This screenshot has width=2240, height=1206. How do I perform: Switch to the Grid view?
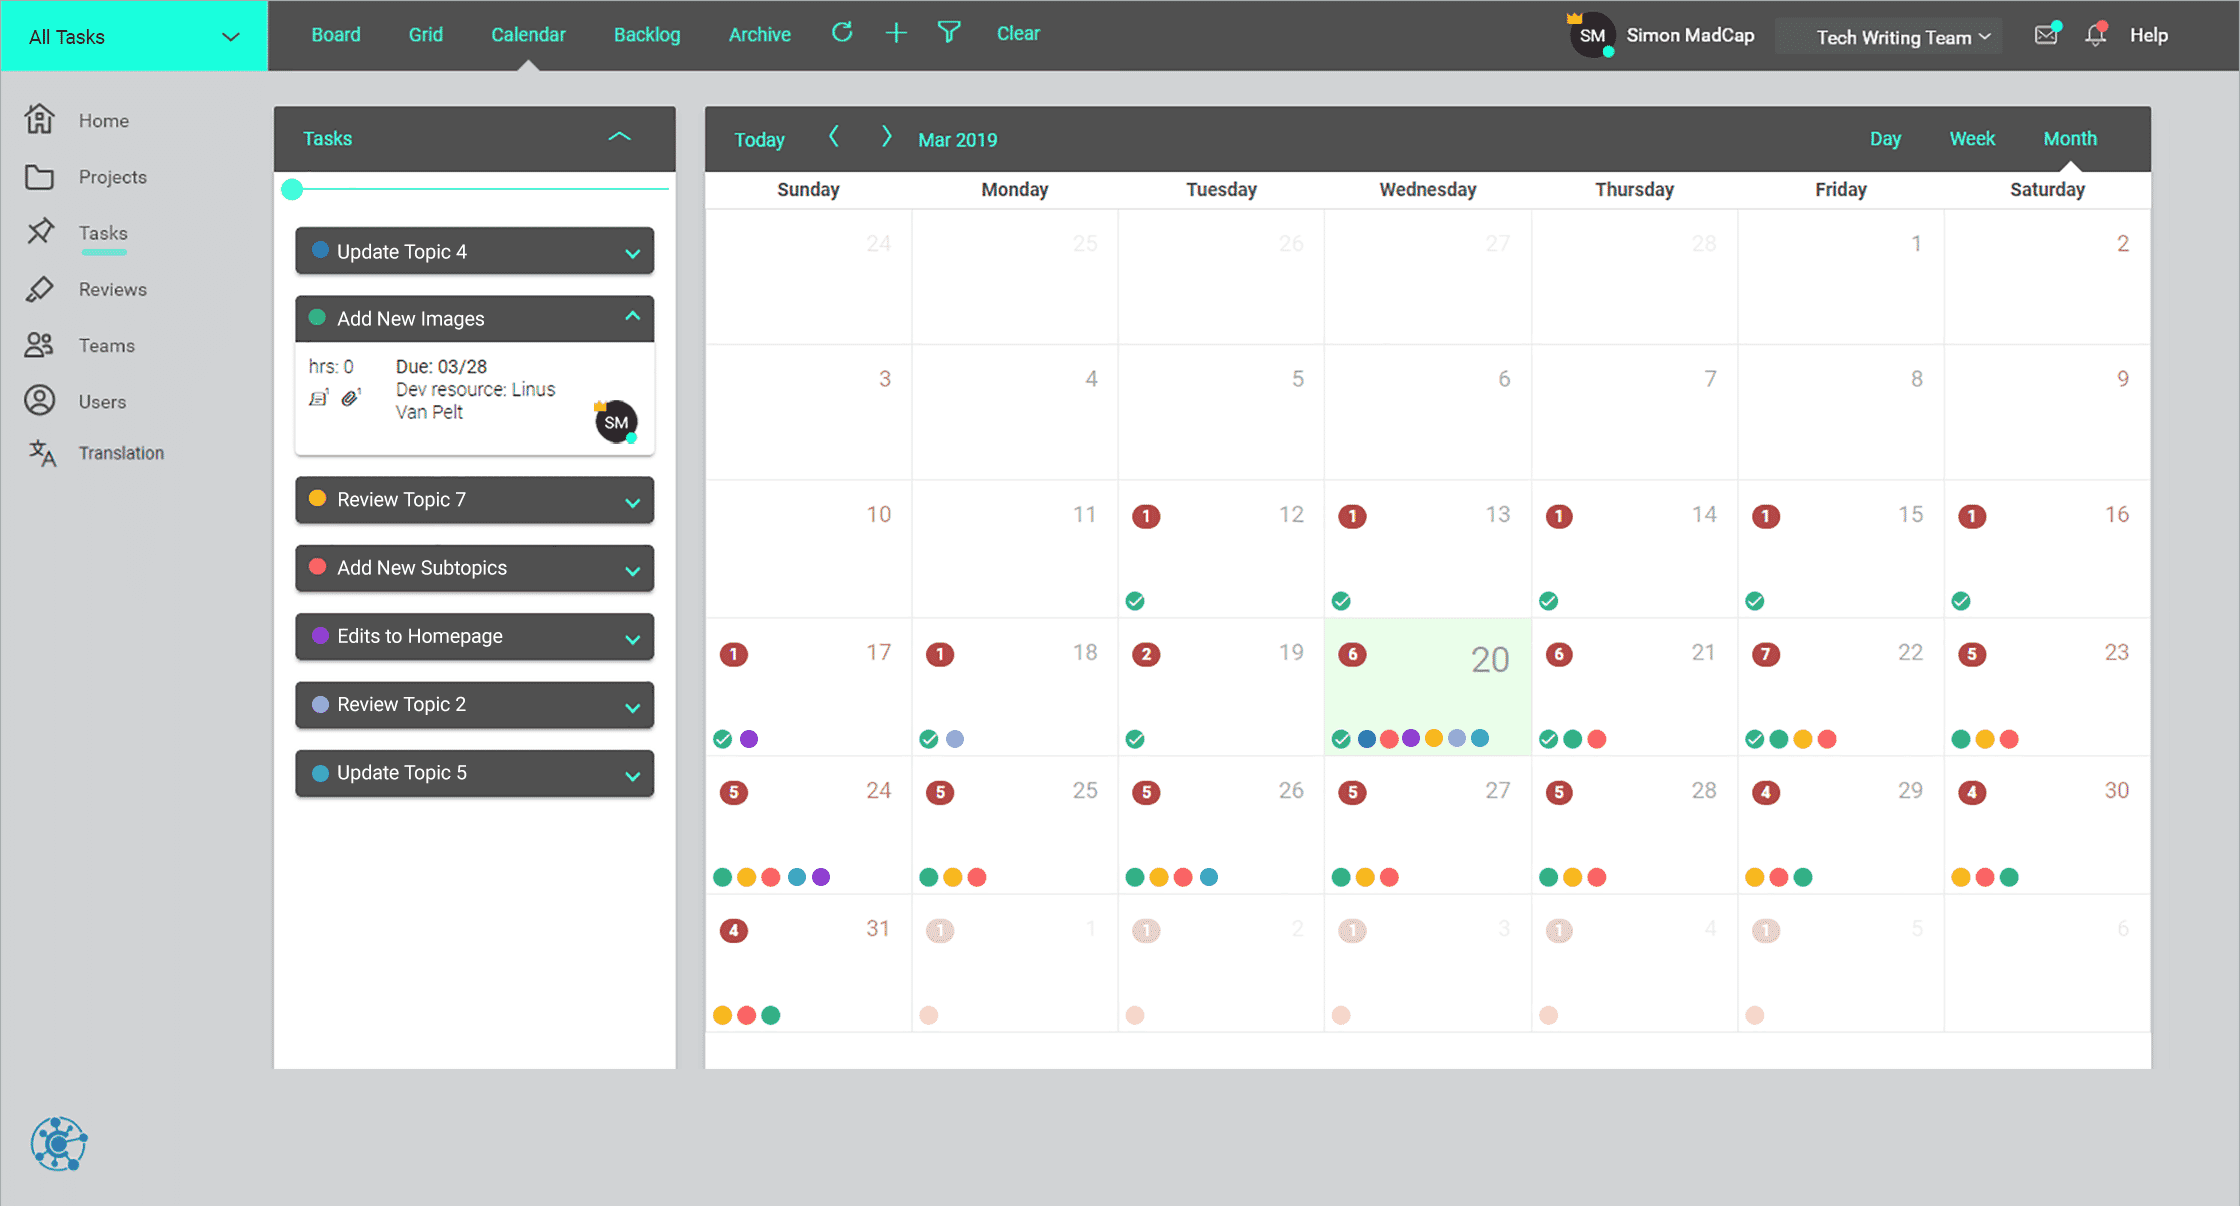[x=425, y=34]
